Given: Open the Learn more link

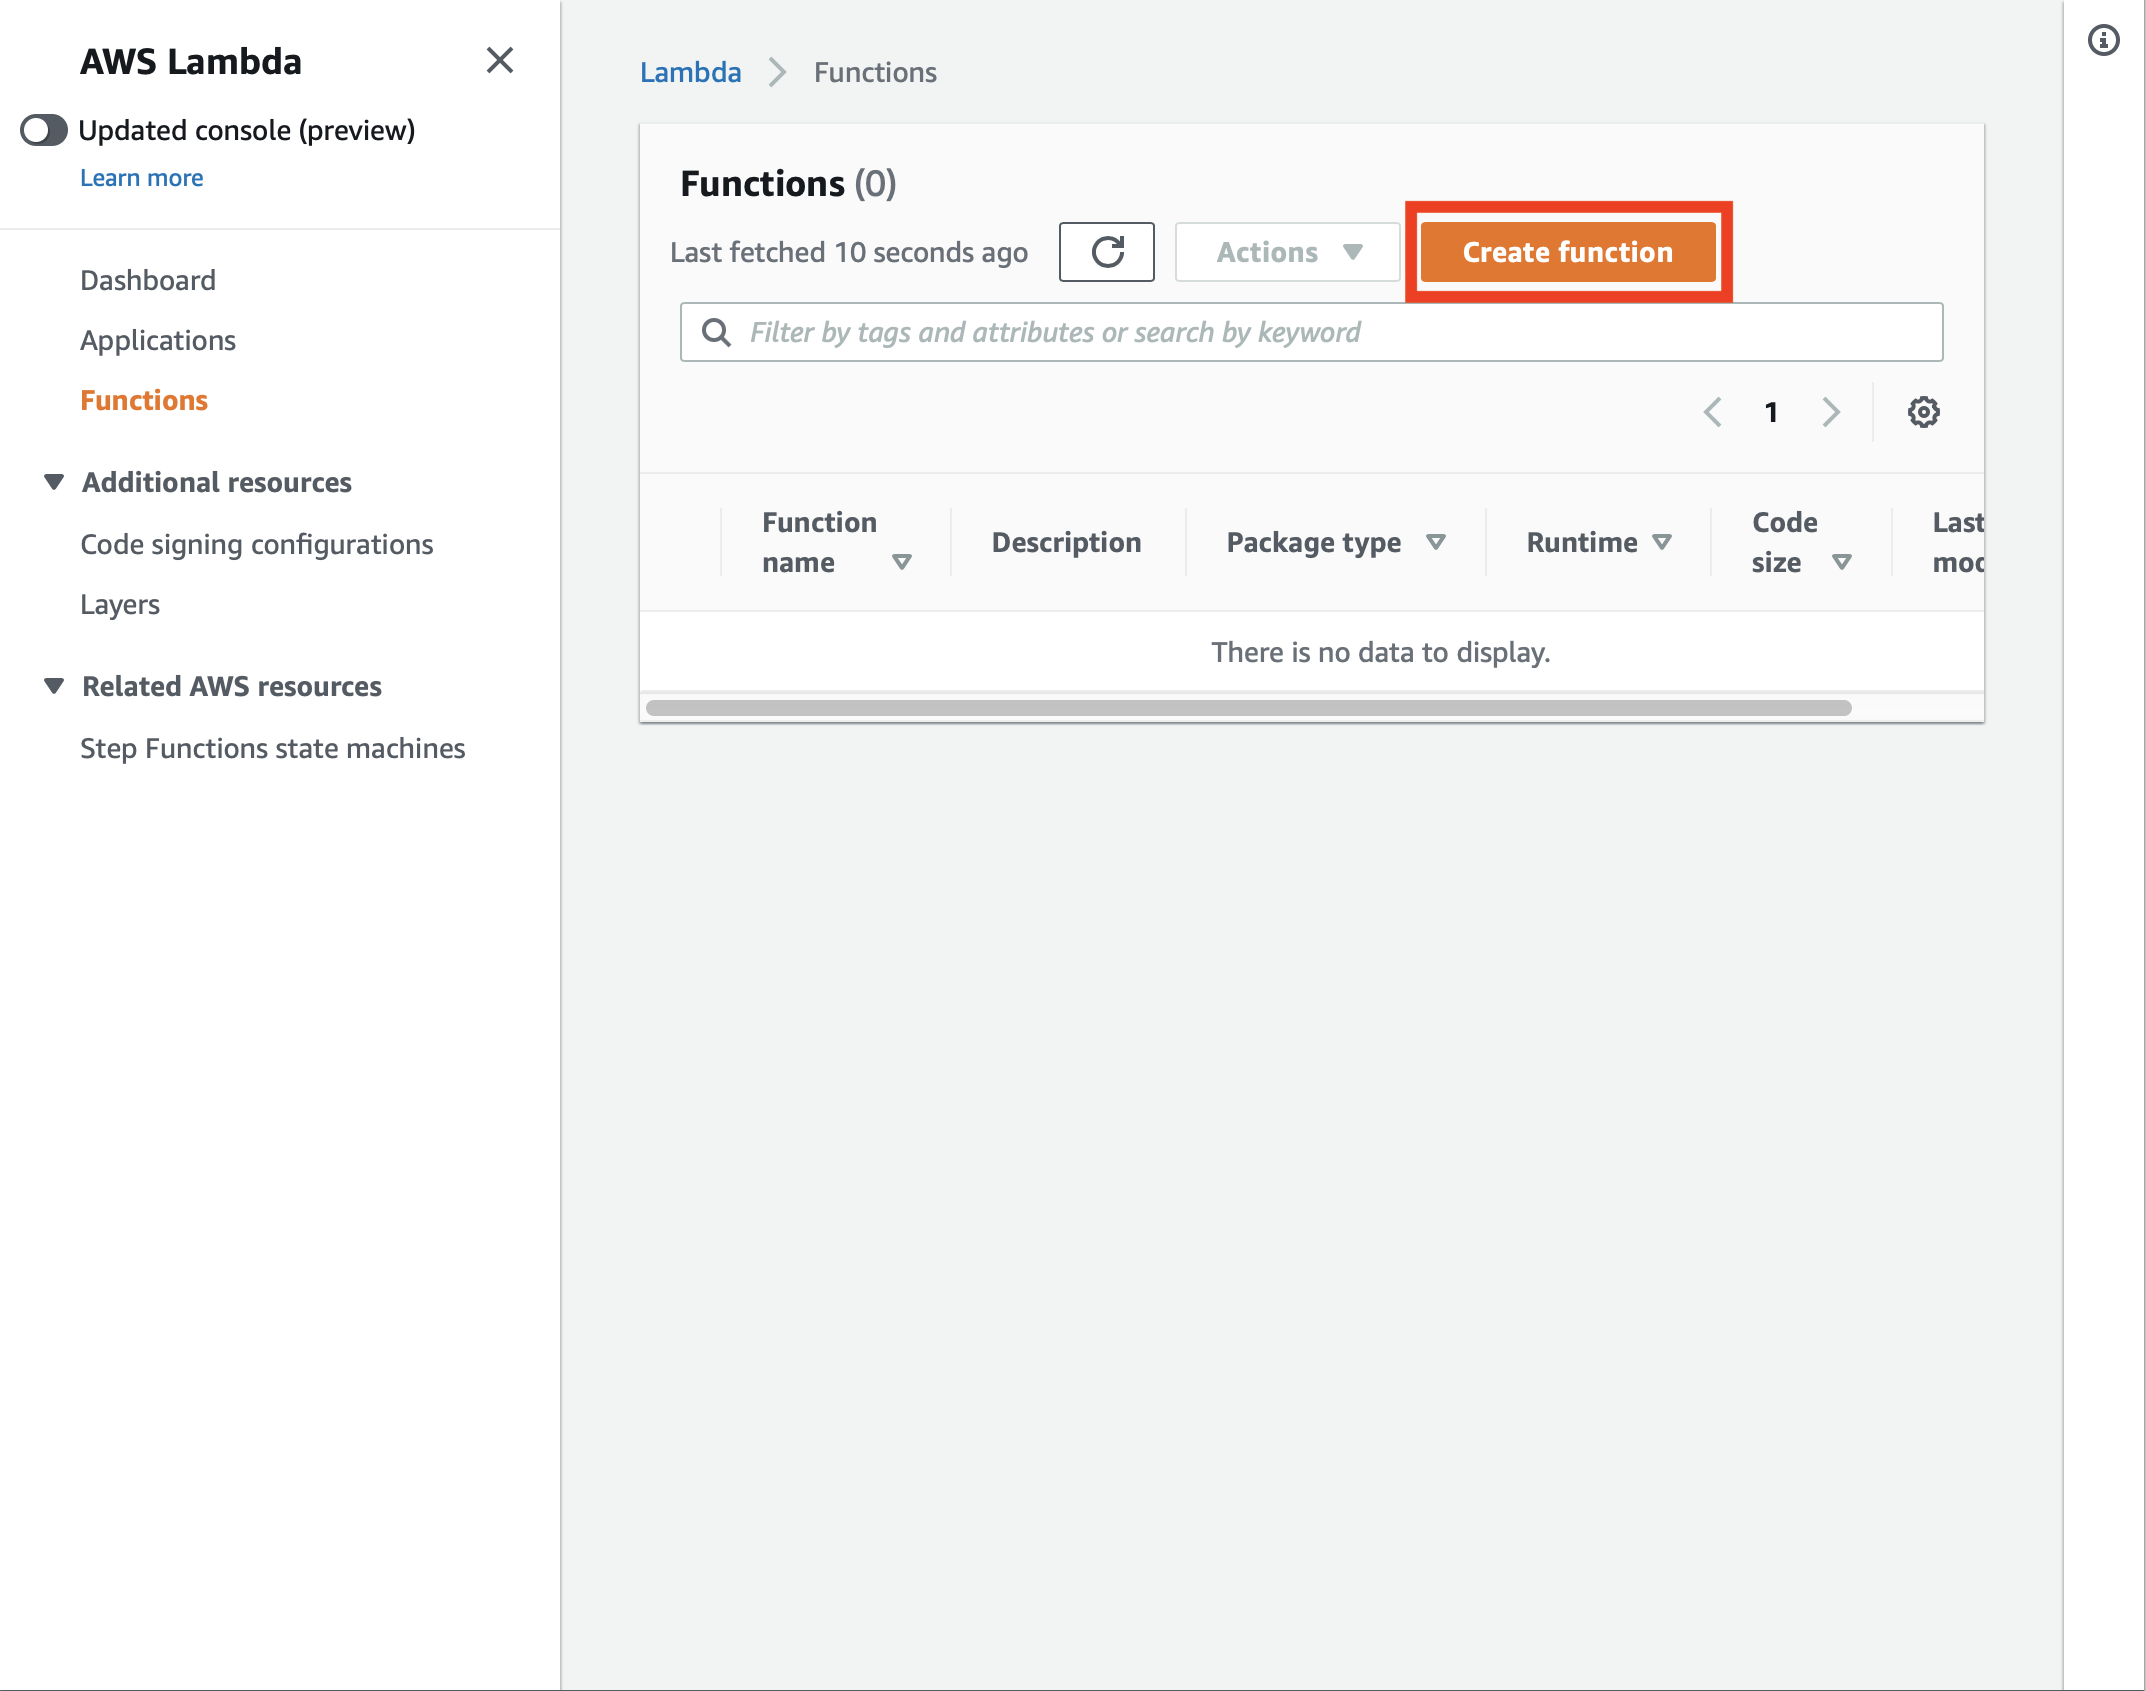Looking at the screenshot, I should [x=141, y=178].
